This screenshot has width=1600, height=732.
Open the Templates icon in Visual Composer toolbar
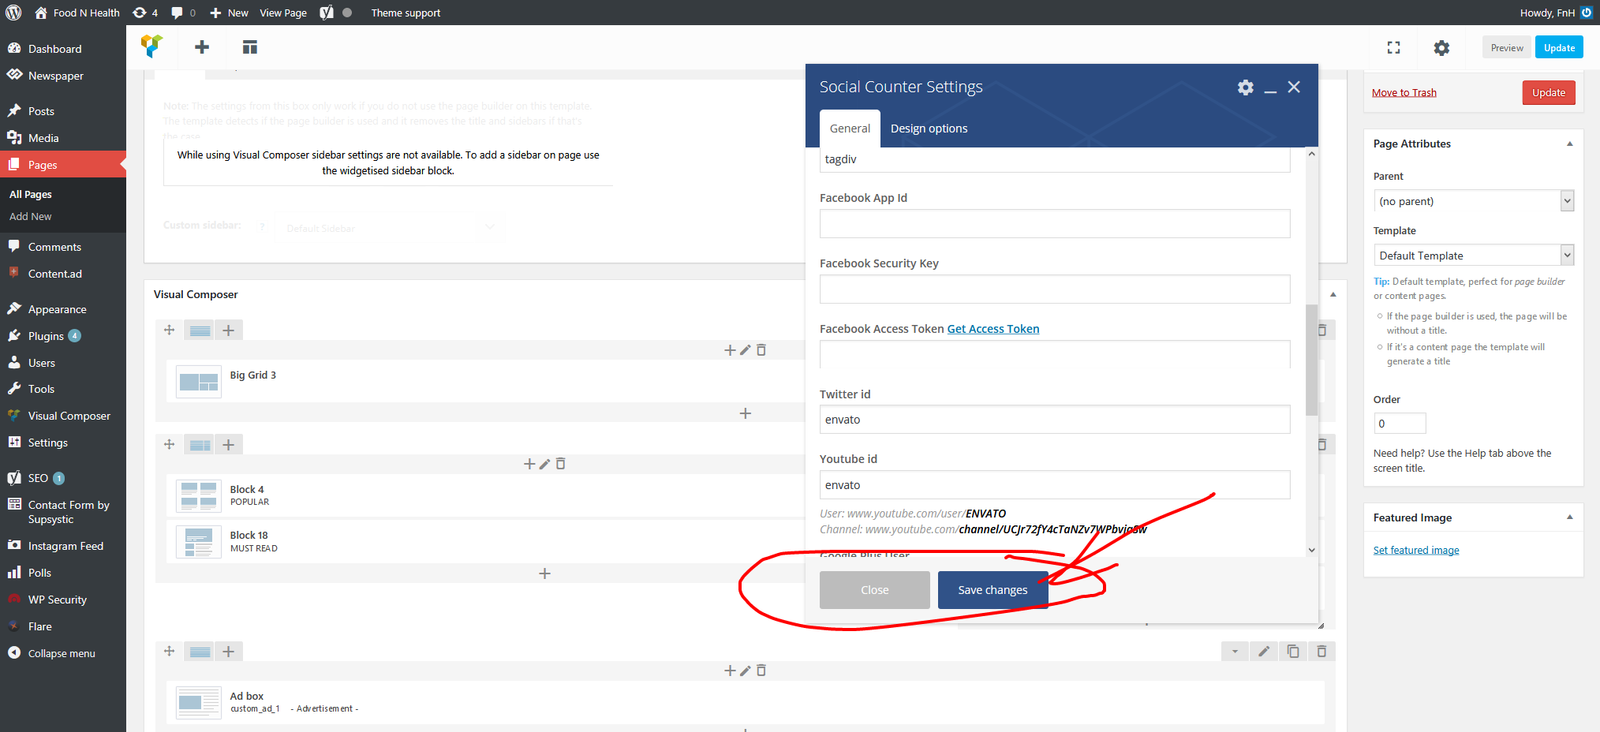(250, 47)
